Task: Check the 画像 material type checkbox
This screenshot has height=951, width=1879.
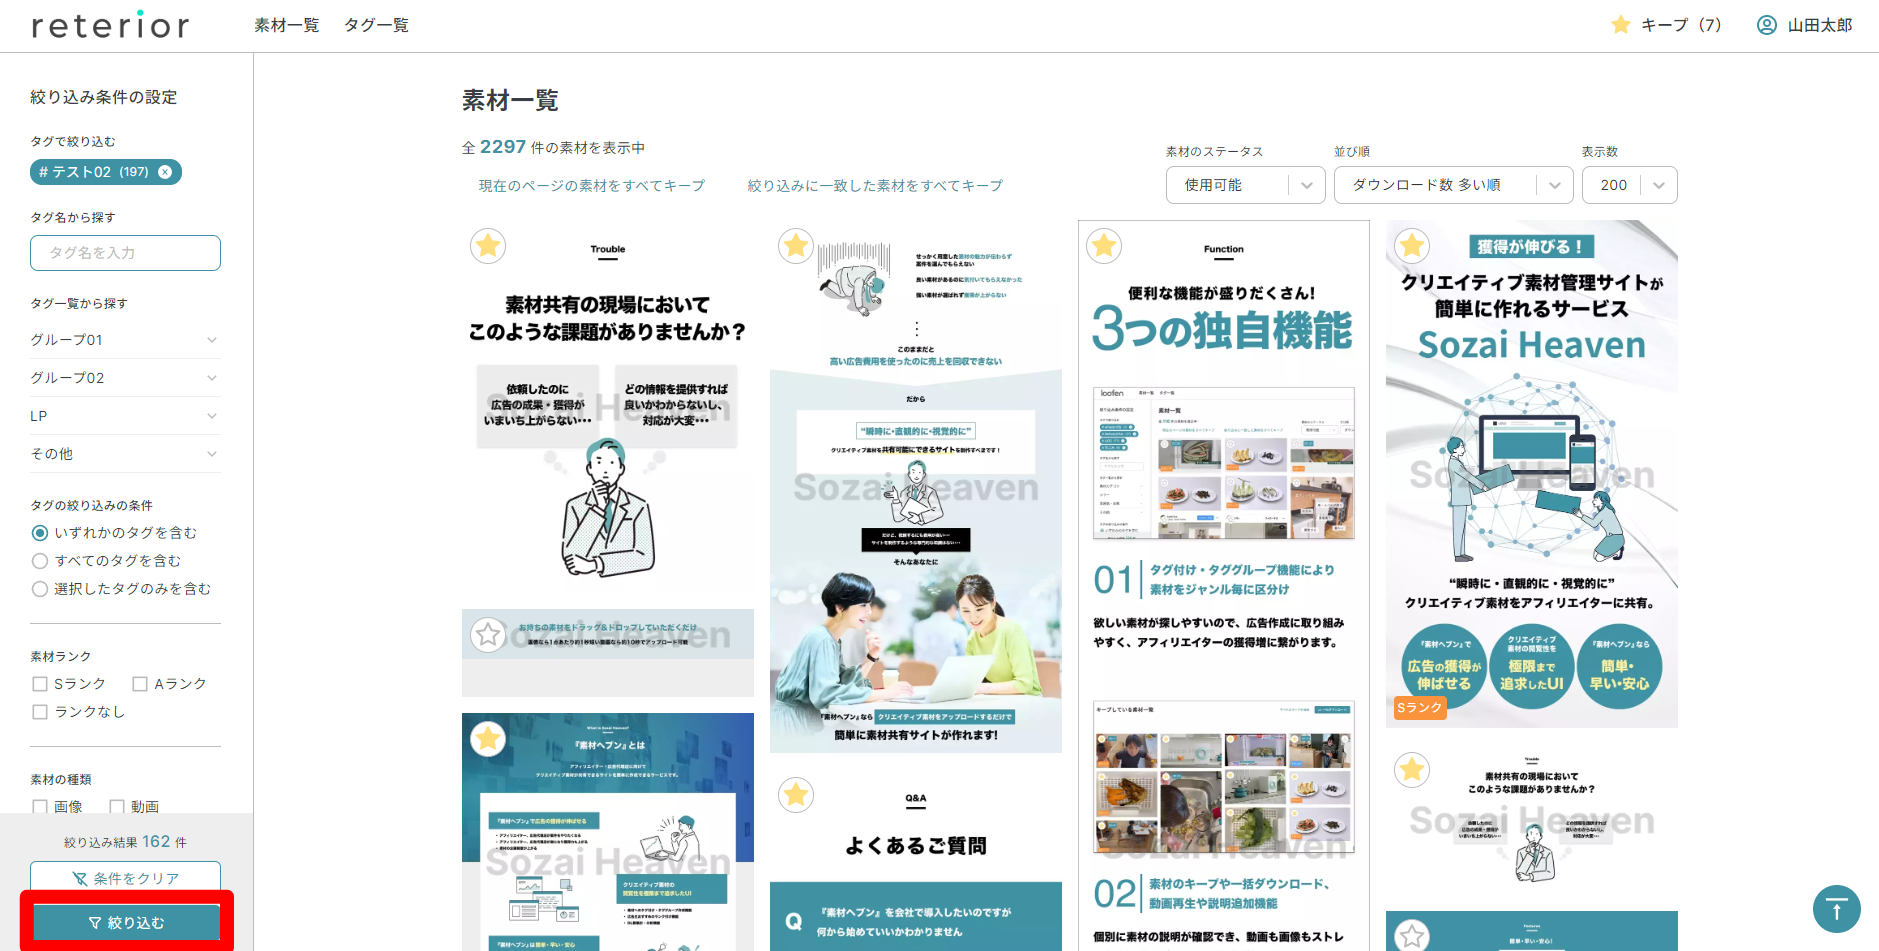Action: 40,806
